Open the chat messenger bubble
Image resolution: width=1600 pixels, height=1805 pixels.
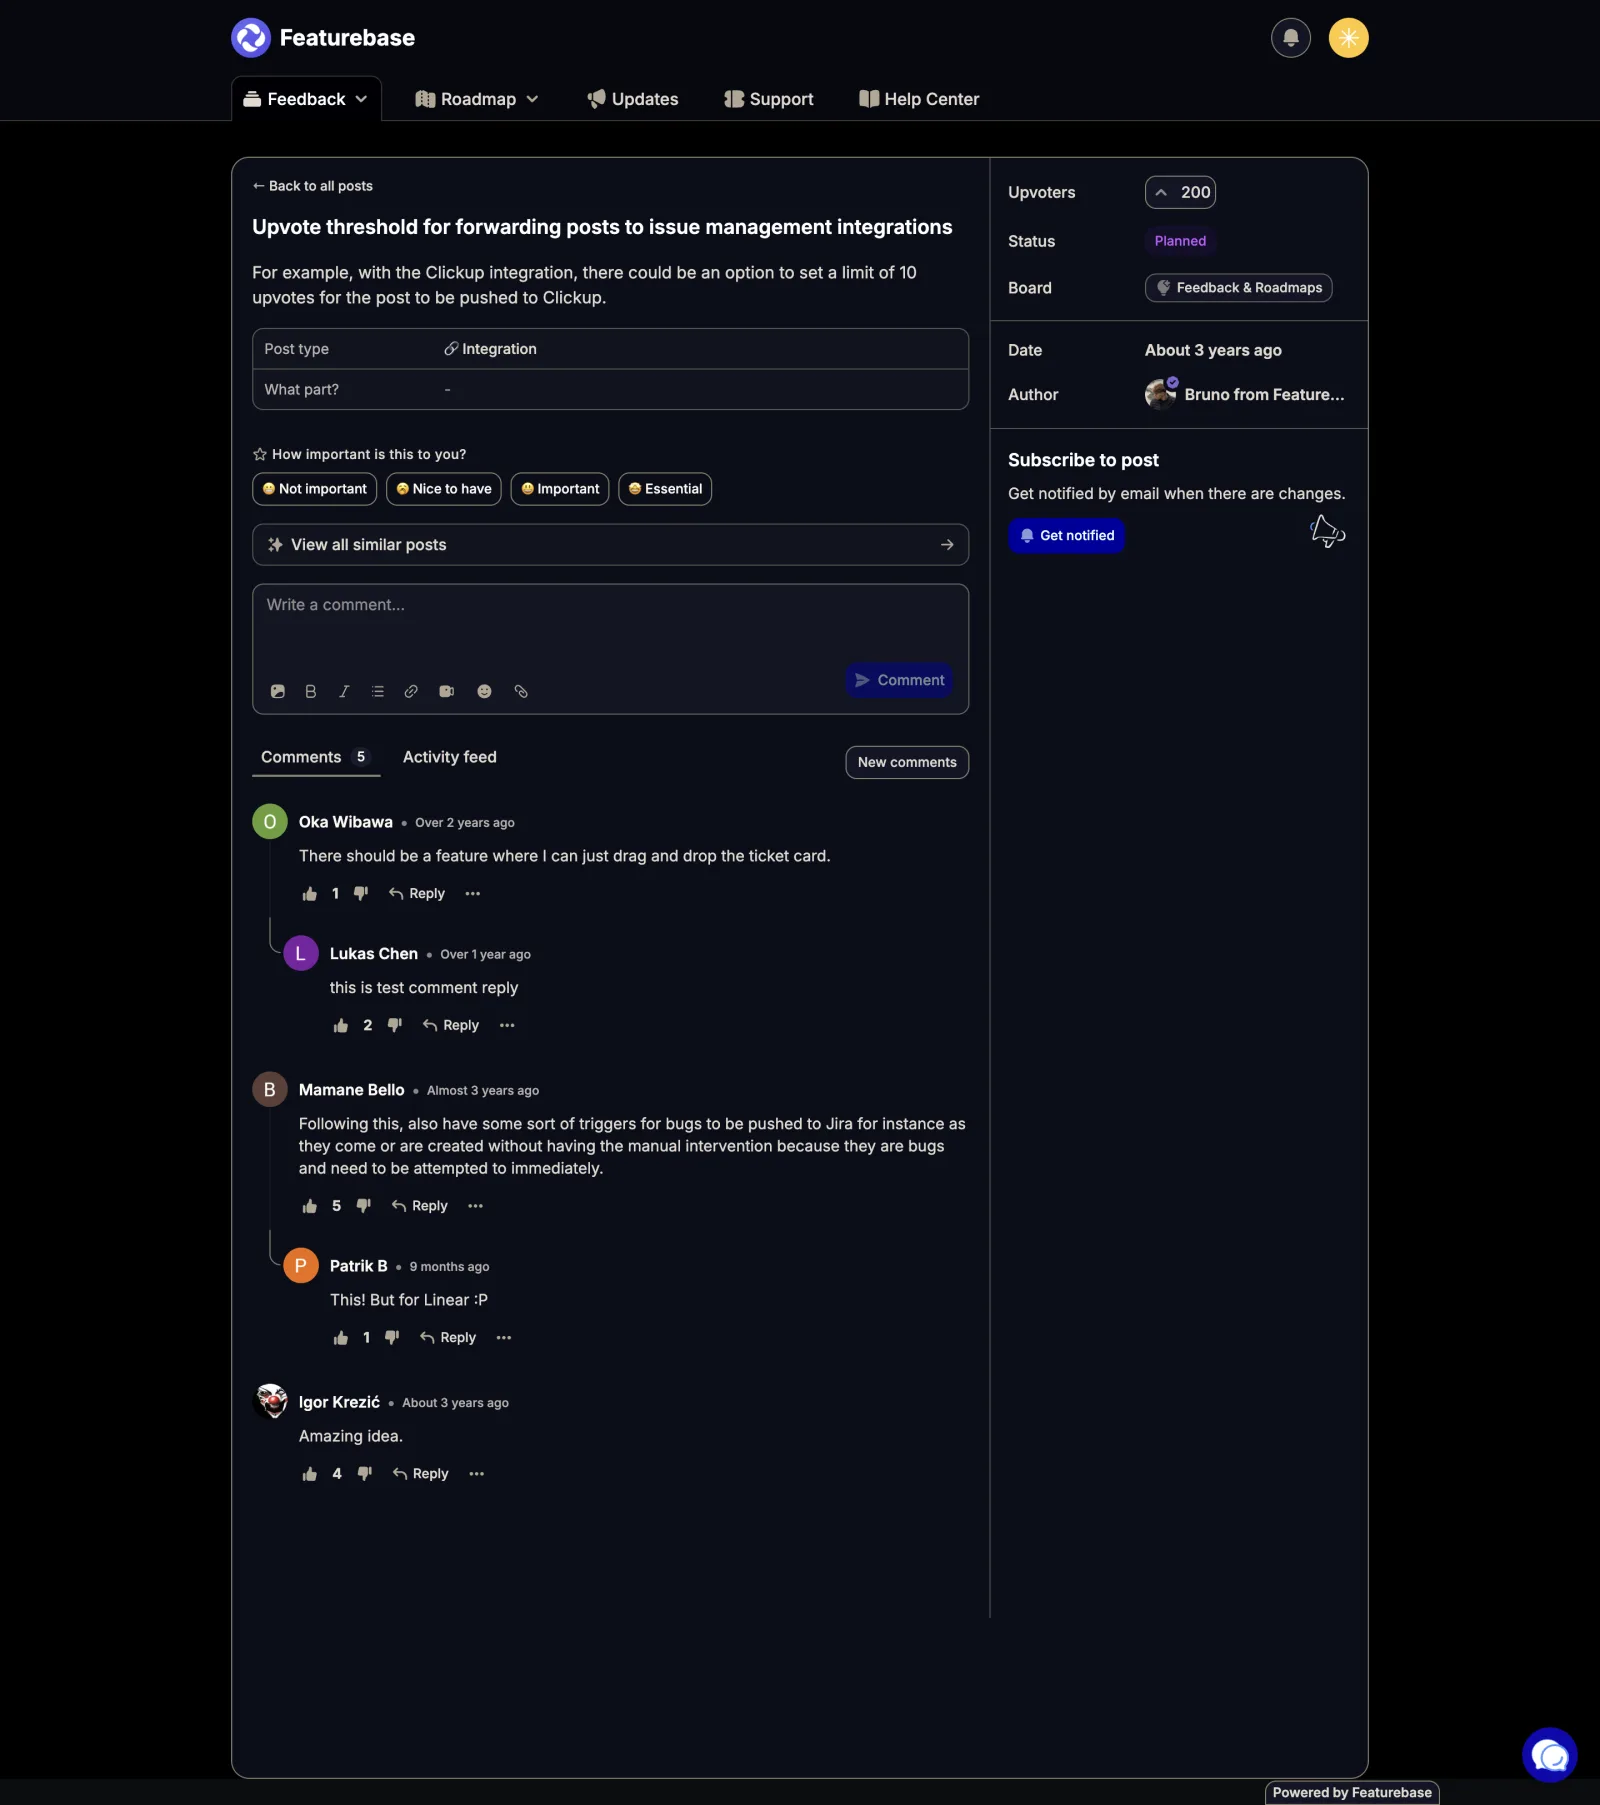tap(1549, 1755)
